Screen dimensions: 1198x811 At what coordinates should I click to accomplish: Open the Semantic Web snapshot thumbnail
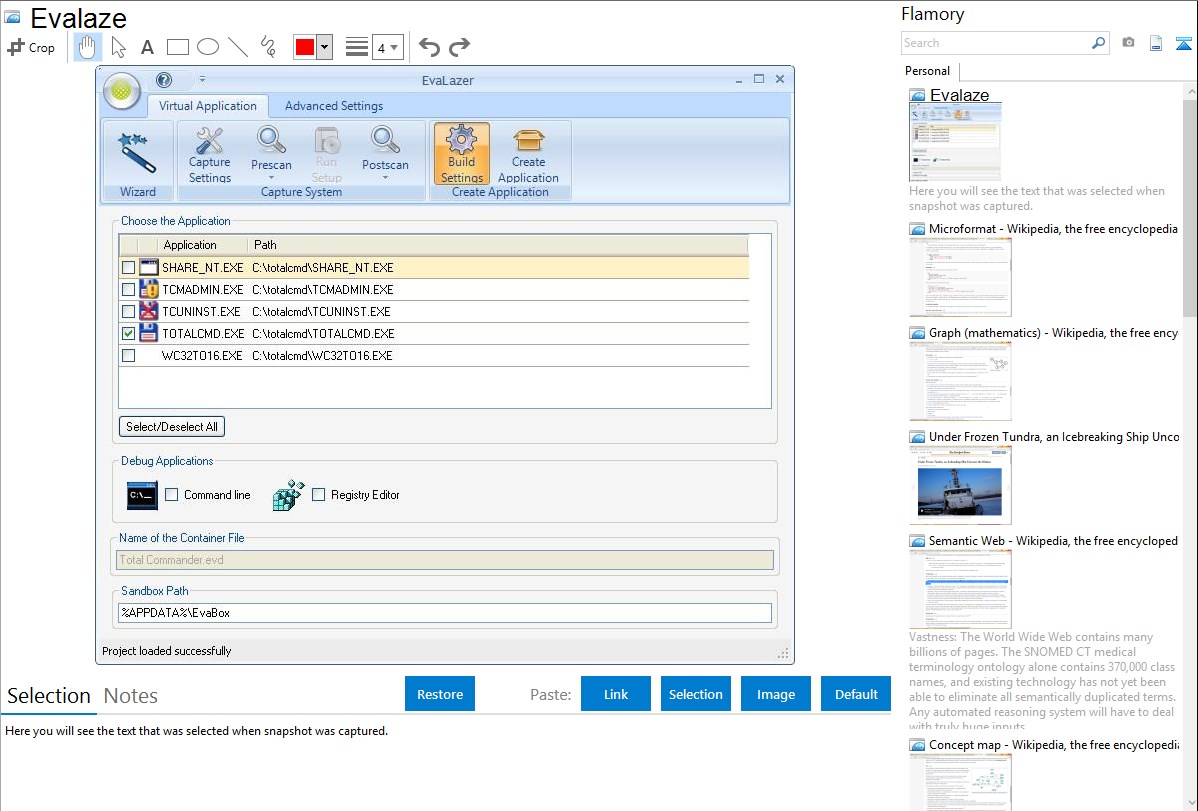[960, 589]
